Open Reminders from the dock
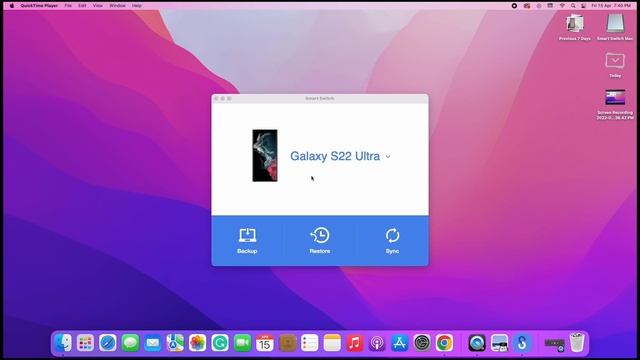The image size is (640, 360). pyautogui.click(x=310, y=343)
